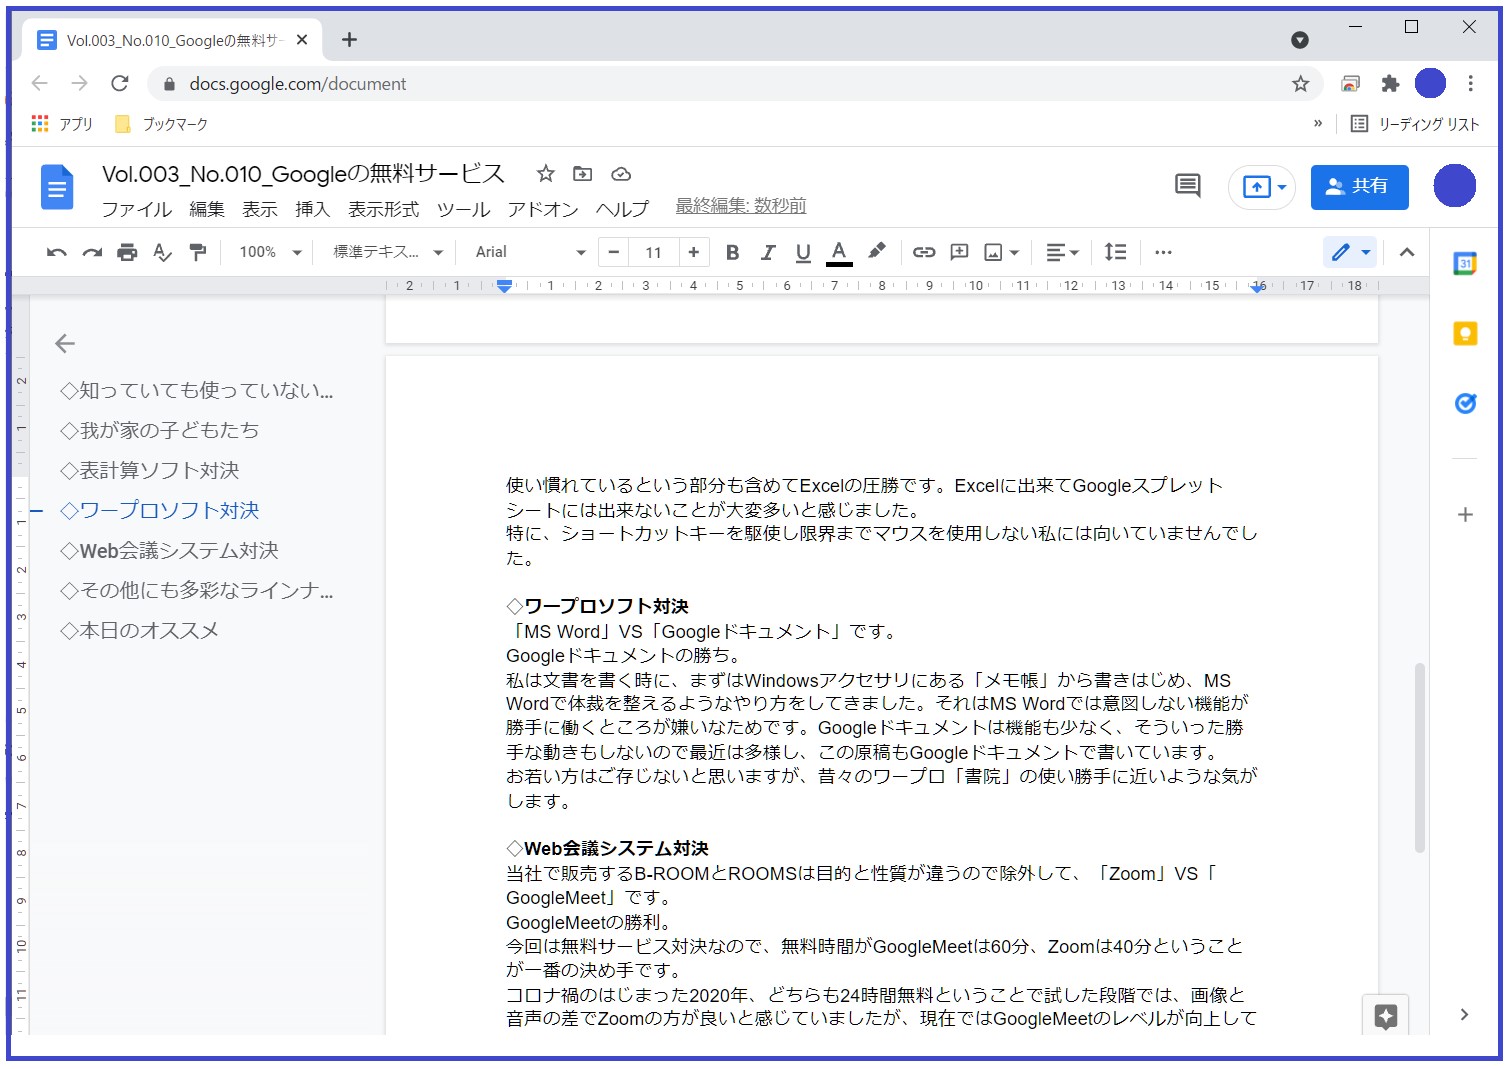This screenshot has width=1511, height=1069.
Task: Expand the 100% zoom dropdown
Action: click(270, 253)
